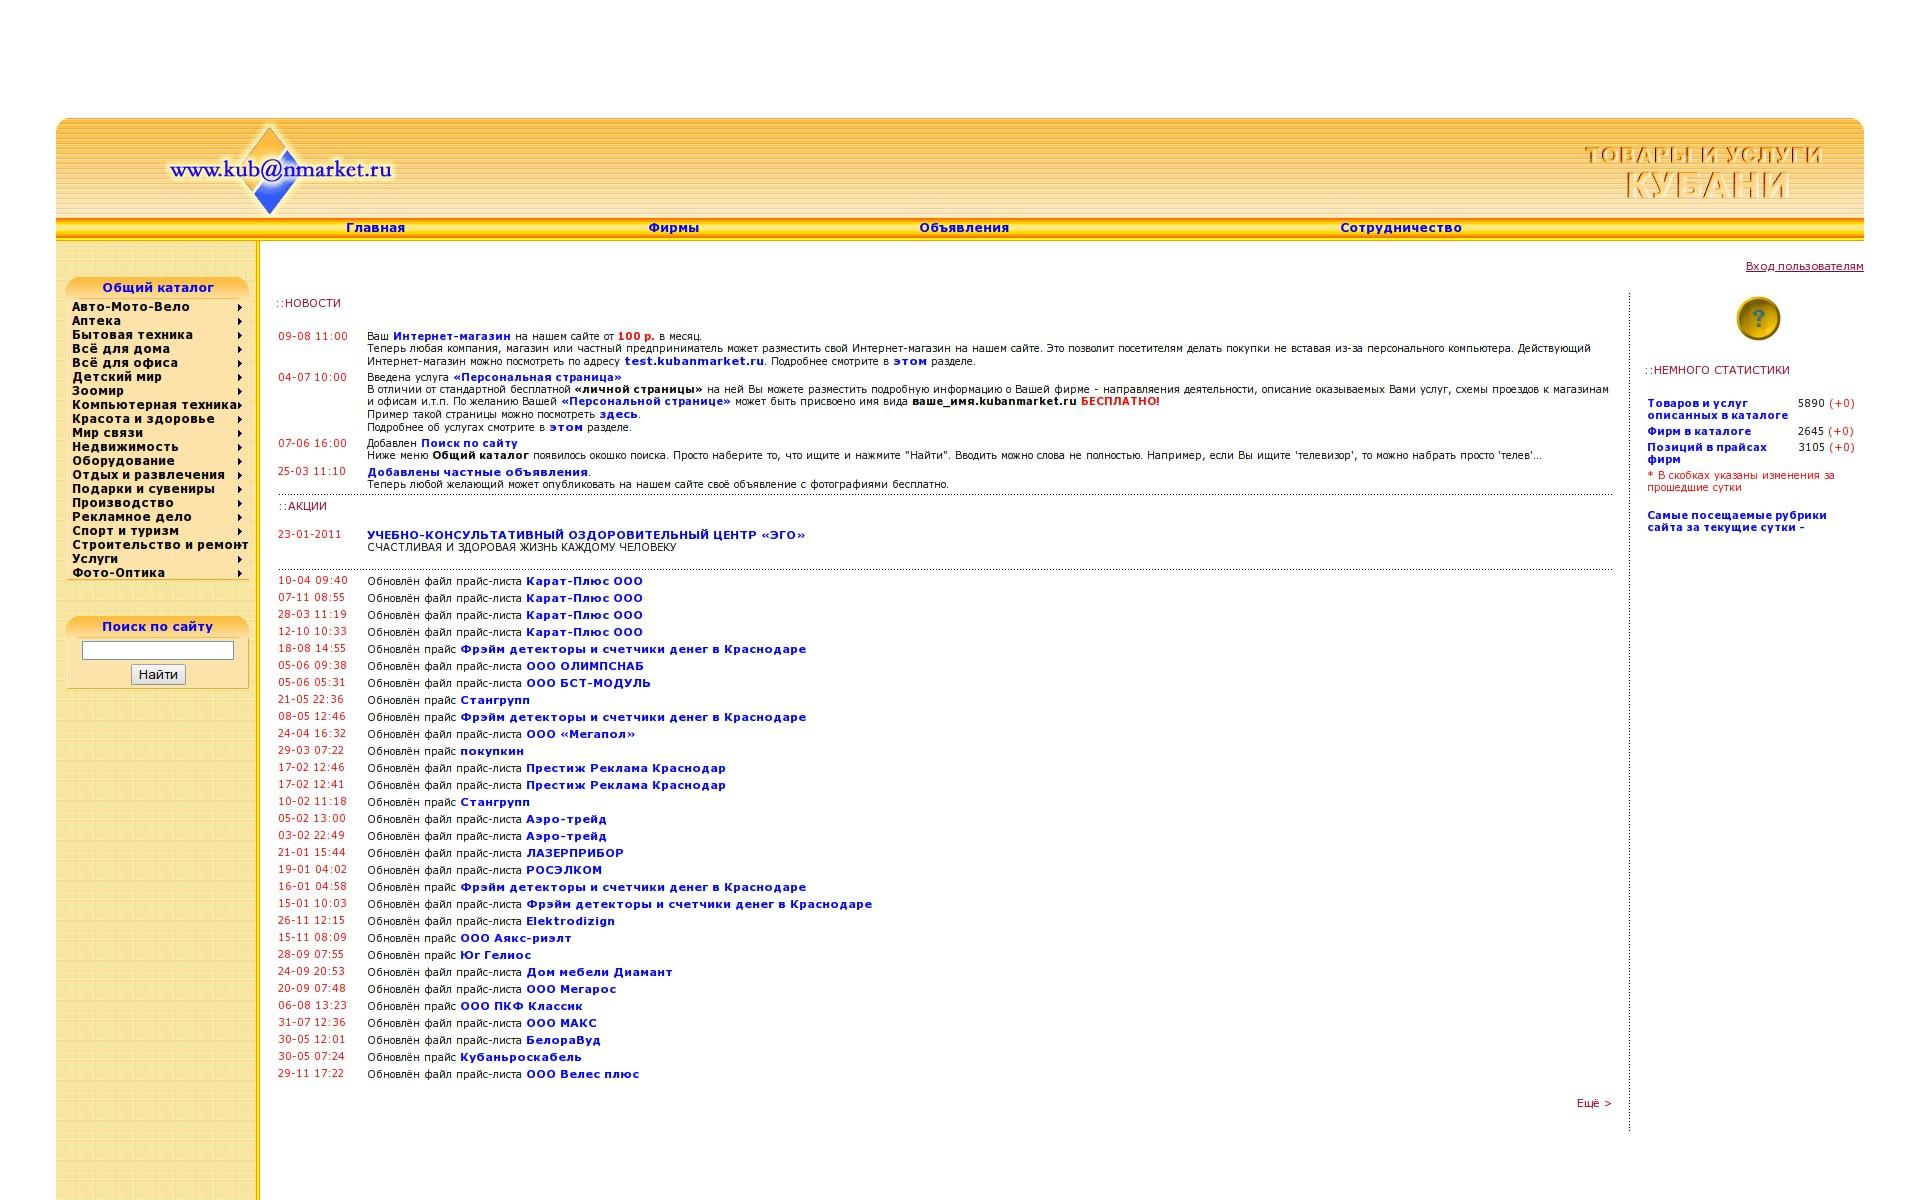Expand the Недвижимость category arrow
Screen dimensions: 1920x1200
click(240, 448)
